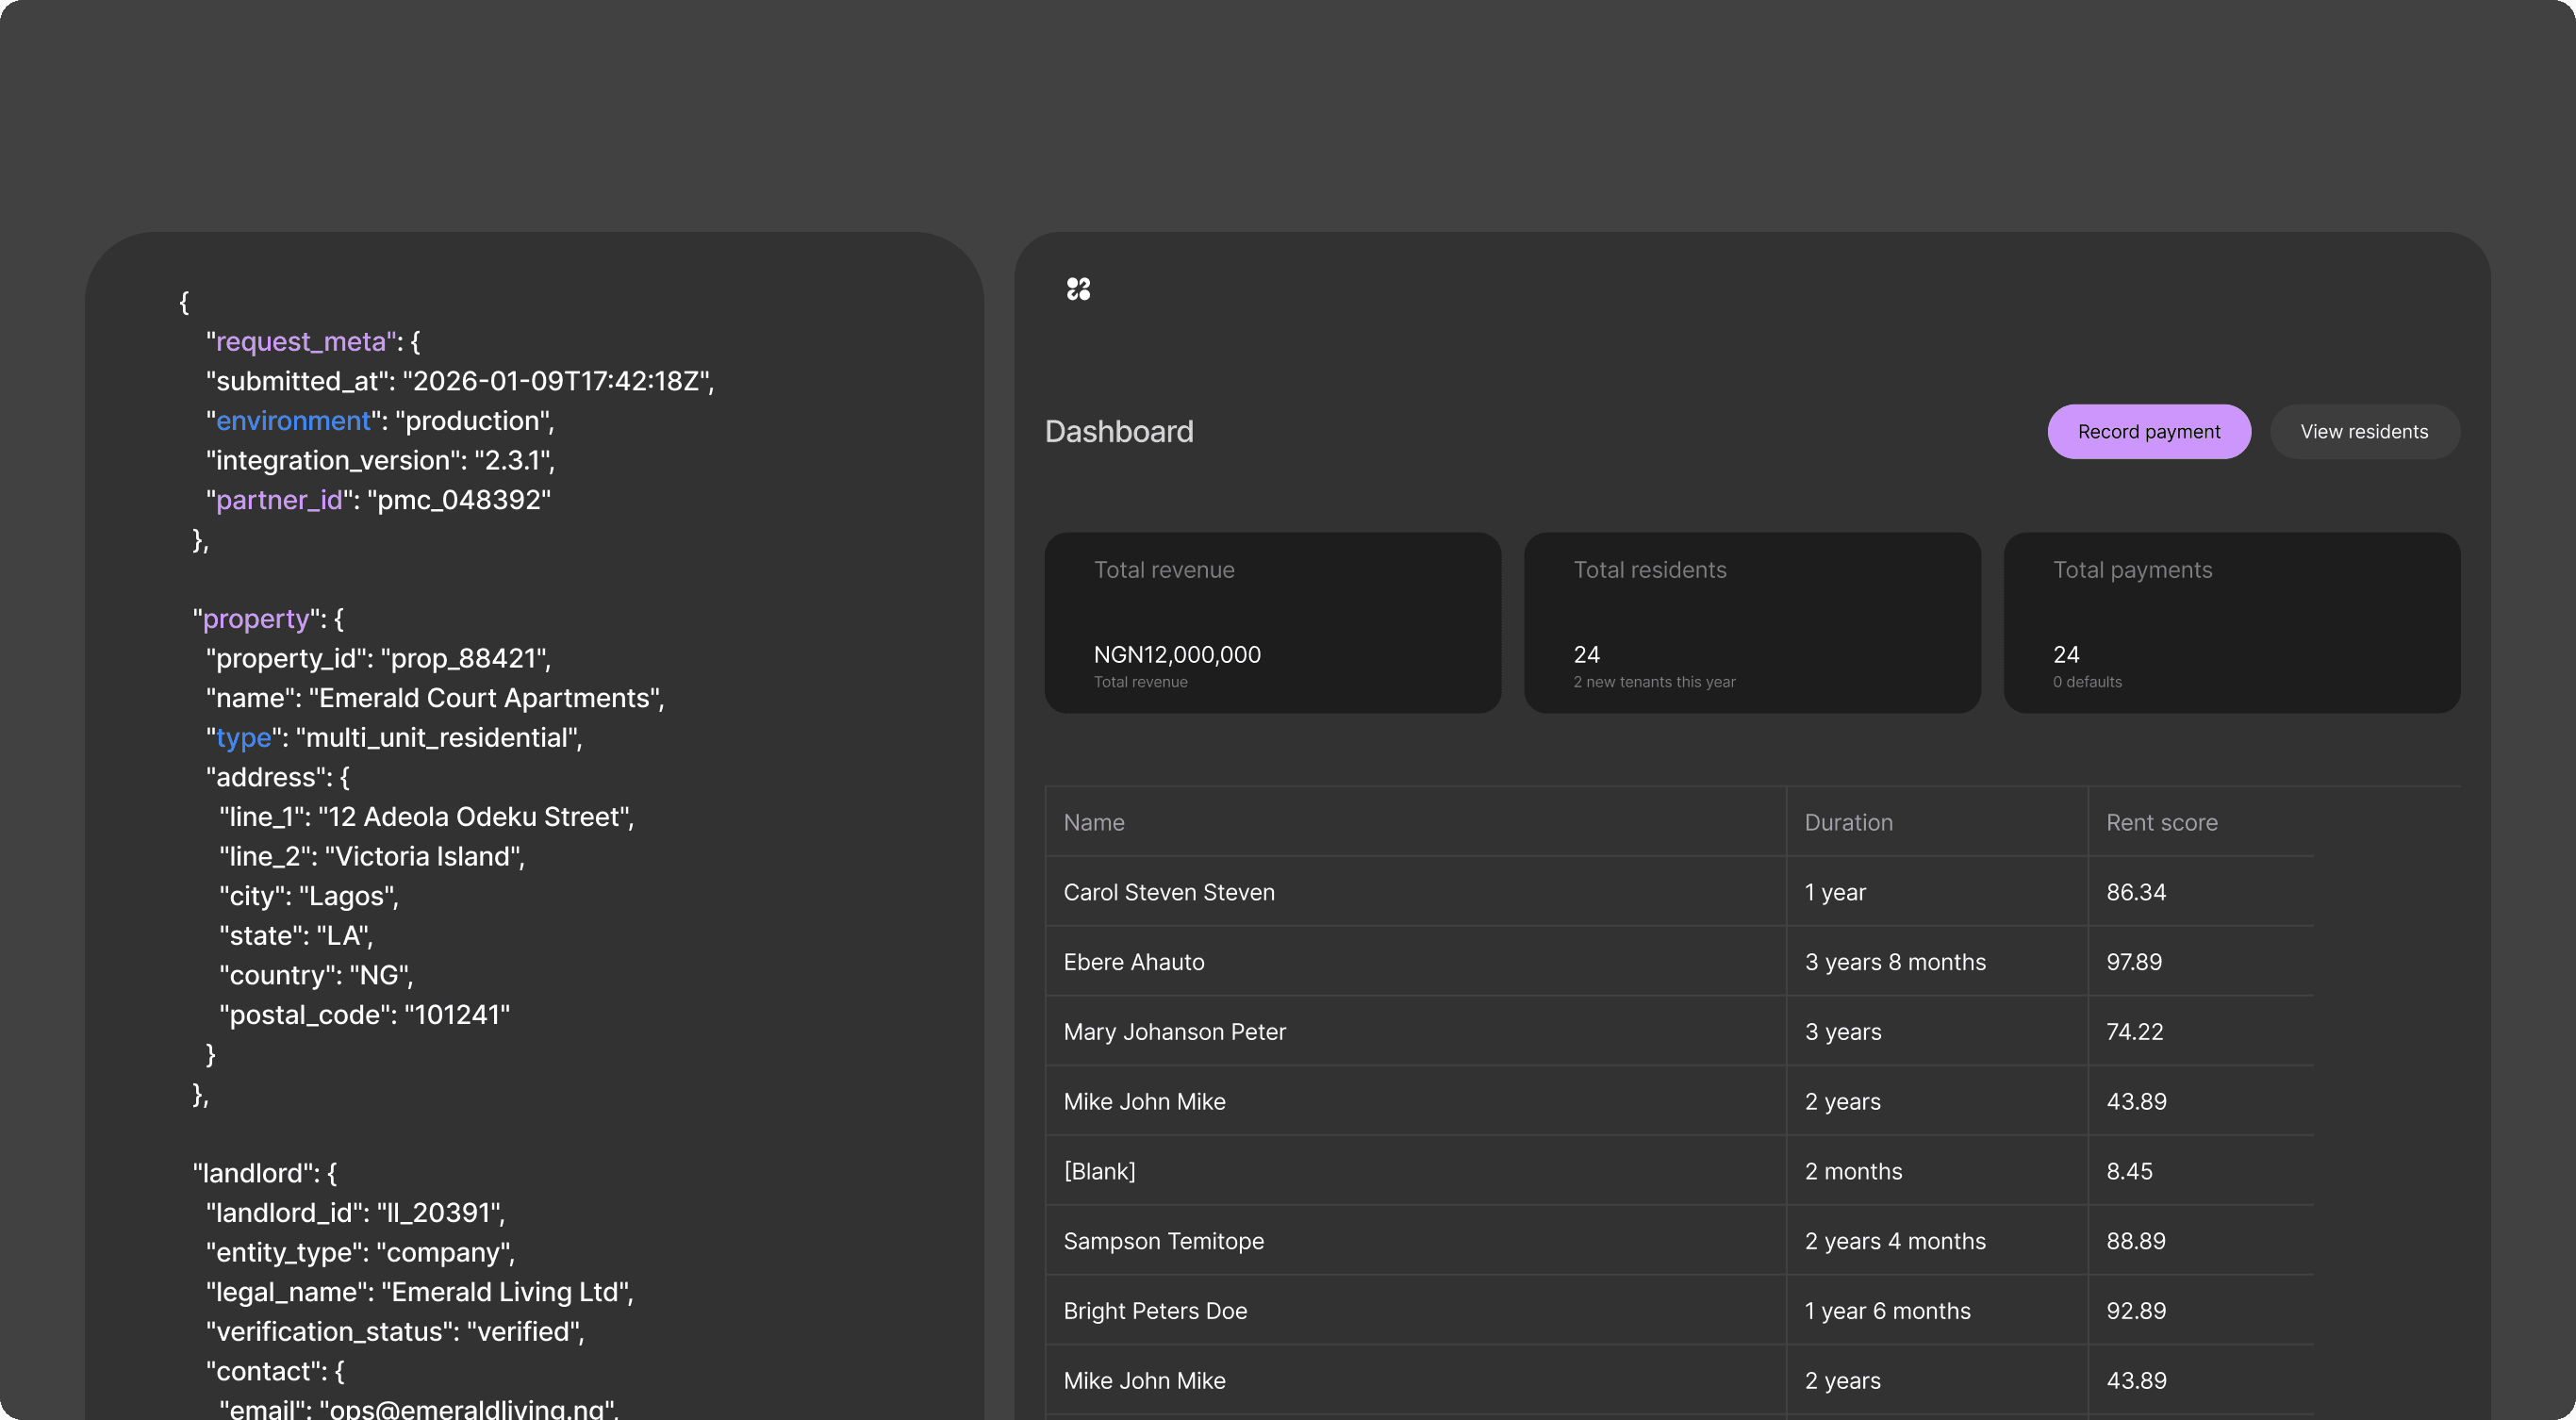
Task: Select the Ebere Ahauto resident row
Action: tap(1134, 962)
